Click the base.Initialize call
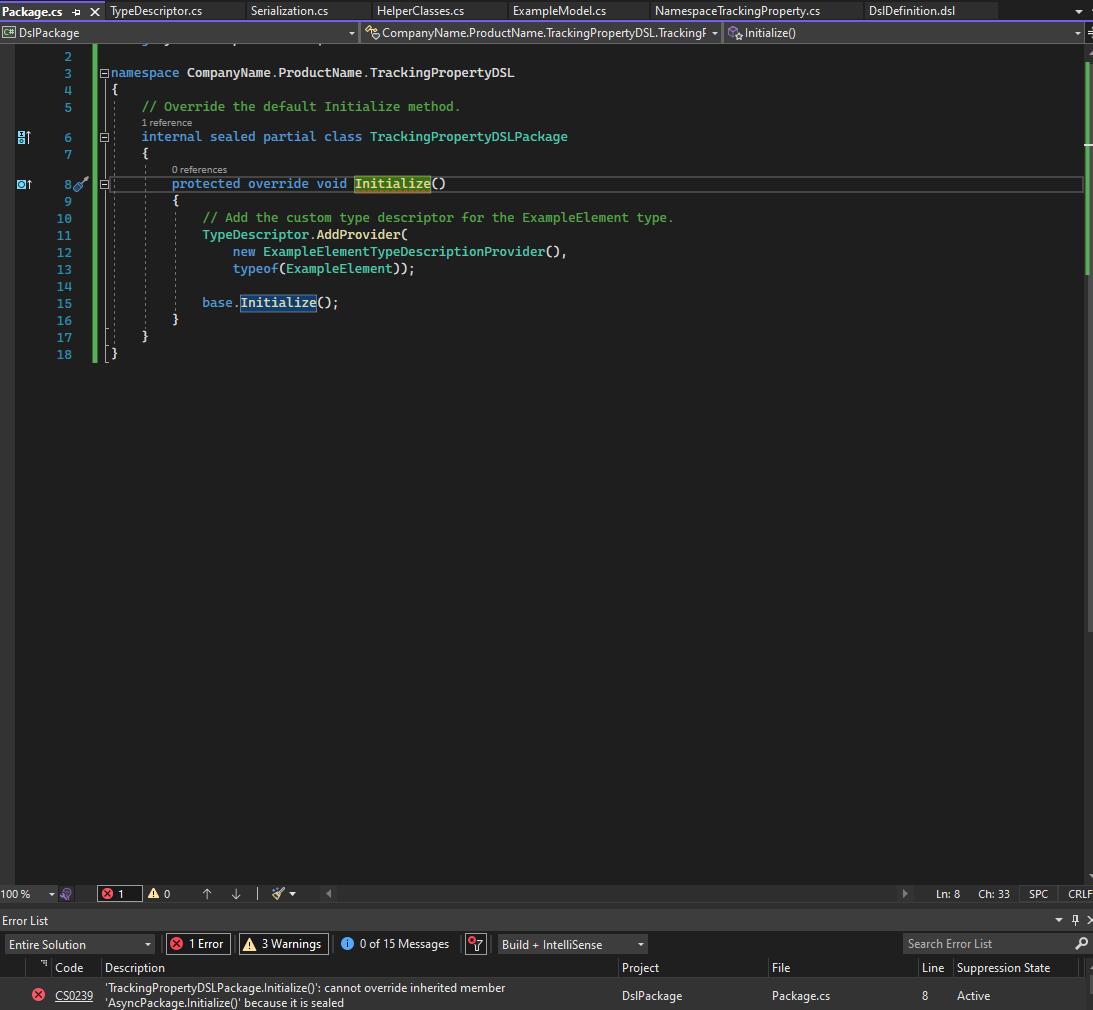The image size is (1093, 1010). (278, 303)
